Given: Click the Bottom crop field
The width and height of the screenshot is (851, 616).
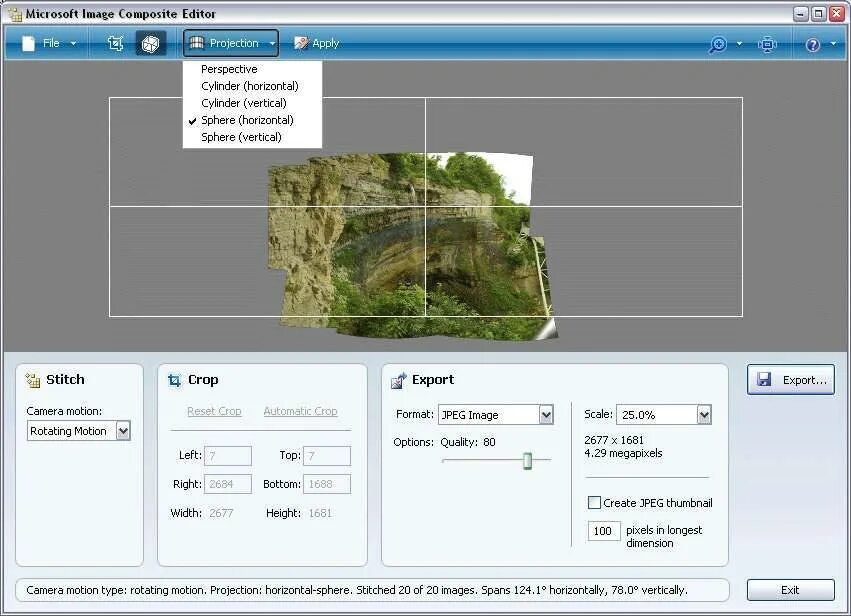Looking at the screenshot, I should [327, 484].
